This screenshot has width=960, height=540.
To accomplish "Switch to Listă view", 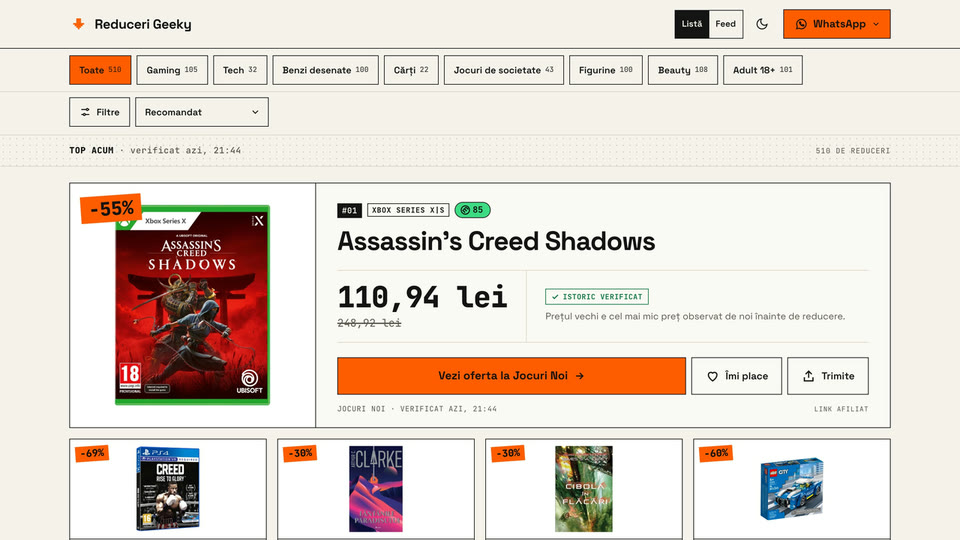I will click(x=692, y=24).
